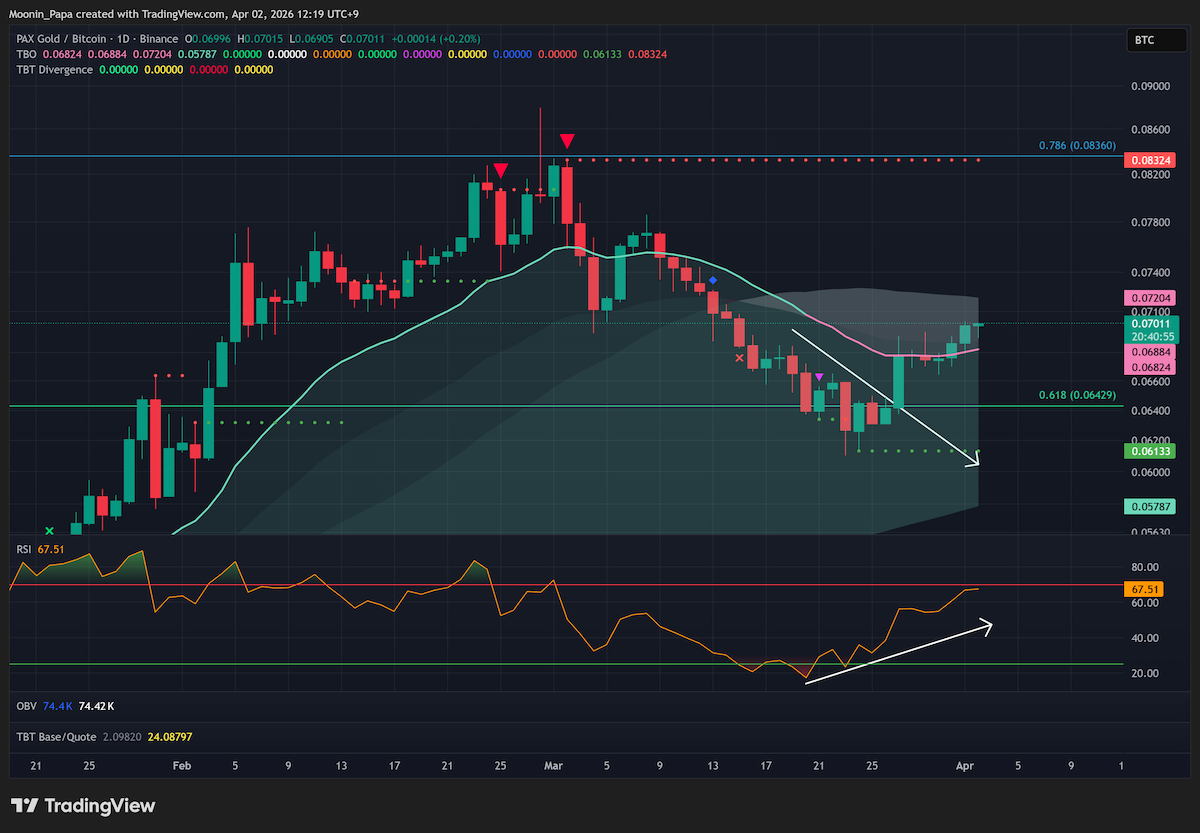This screenshot has height=833, width=1200.
Task: Click the 0.07800 price scale value
Action: click(1150, 222)
